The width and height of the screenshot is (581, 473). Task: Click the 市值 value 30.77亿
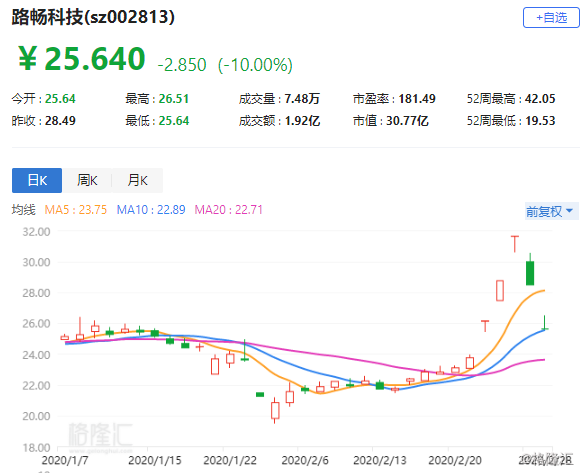(407, 120)
